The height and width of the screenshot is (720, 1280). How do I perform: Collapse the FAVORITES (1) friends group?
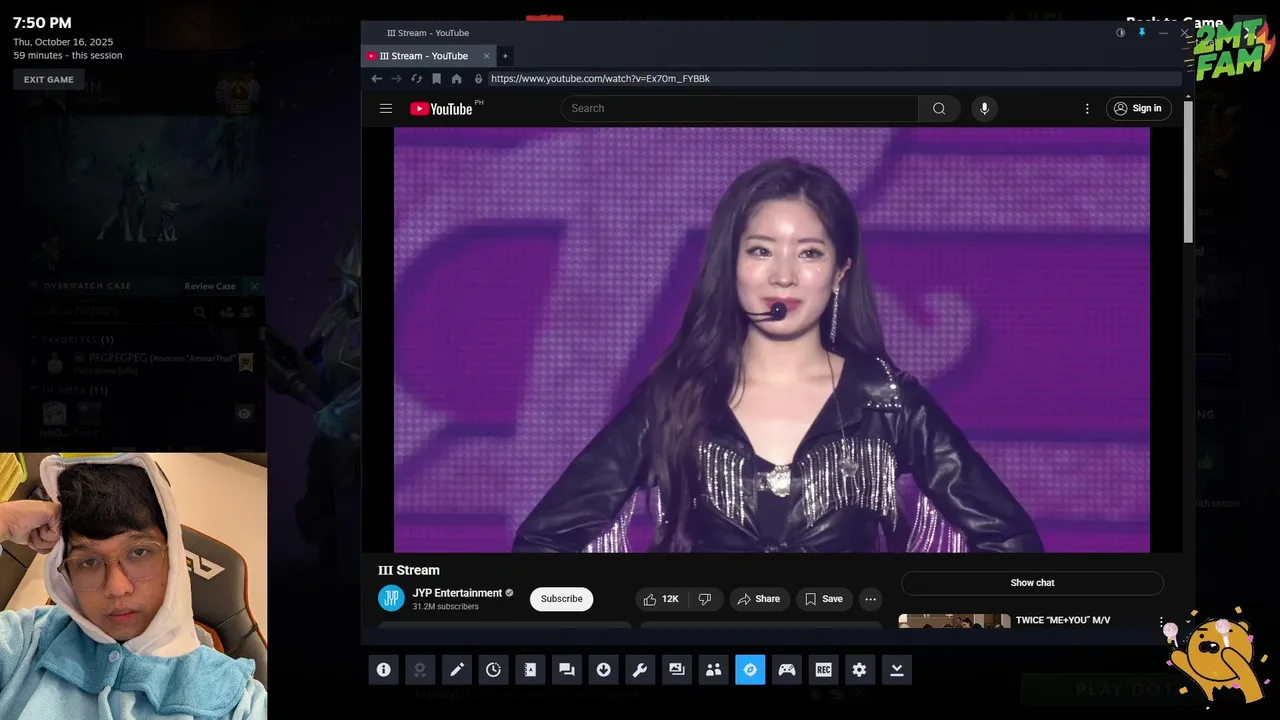[x=78, y=339]
